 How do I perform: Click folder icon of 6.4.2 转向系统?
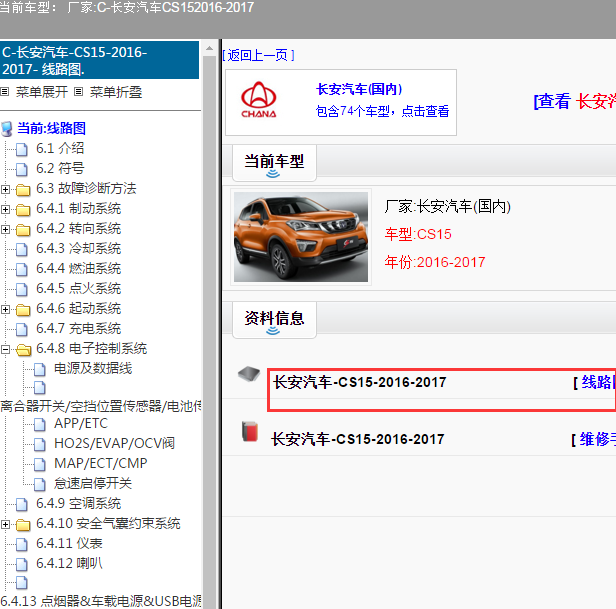pyautogui.click(x=23, y=229)
